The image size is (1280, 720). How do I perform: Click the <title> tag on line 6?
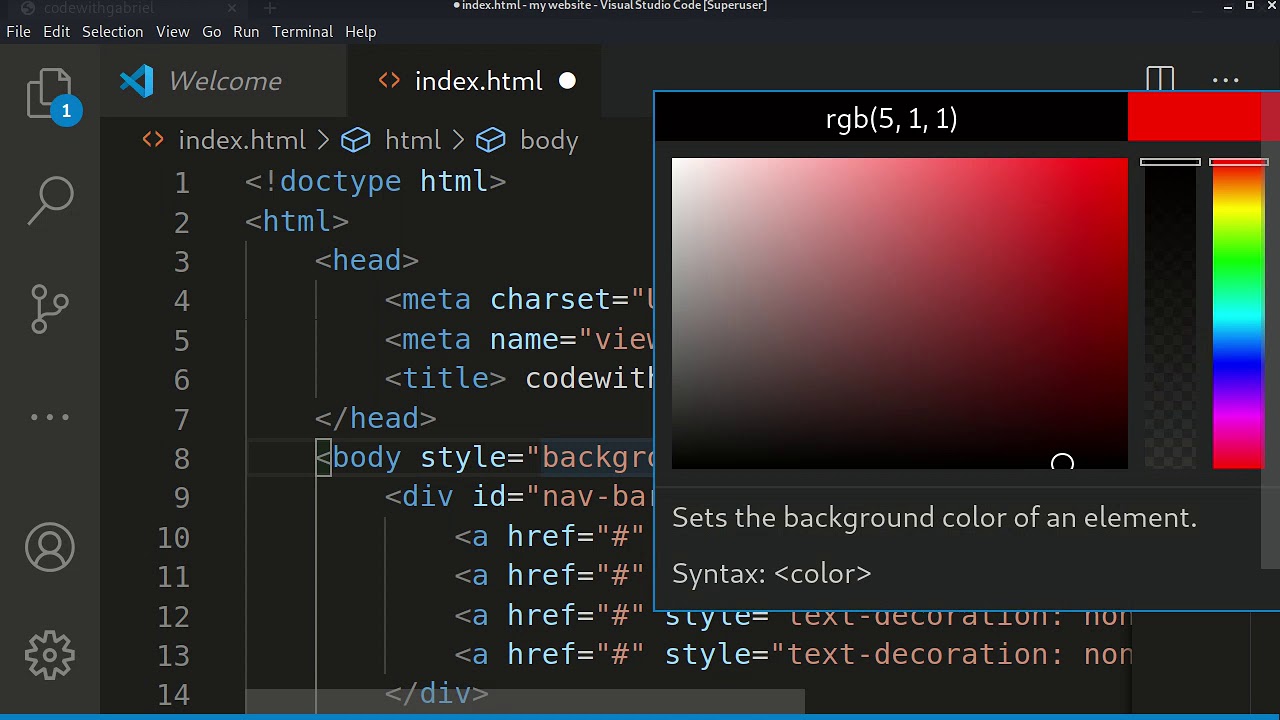point(446,378)
